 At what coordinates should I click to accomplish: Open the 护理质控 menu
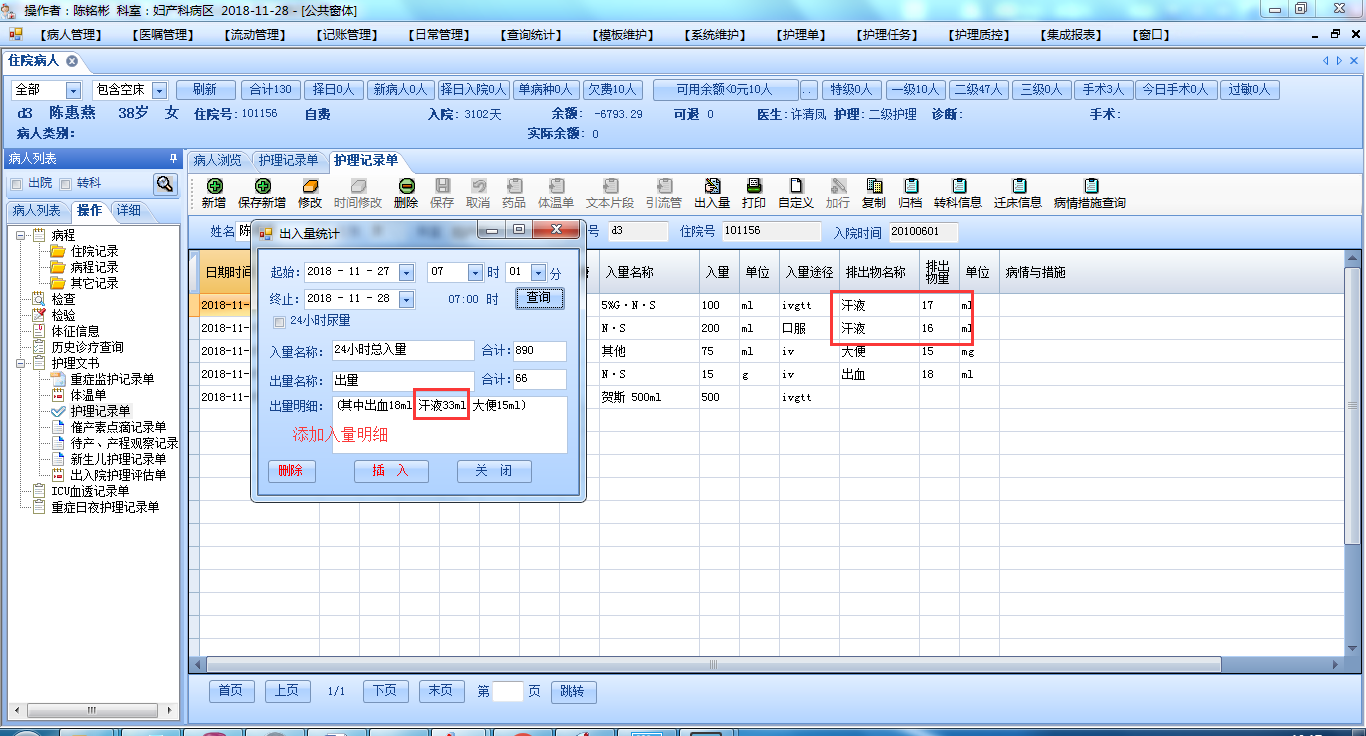click(x=978, y=35)
